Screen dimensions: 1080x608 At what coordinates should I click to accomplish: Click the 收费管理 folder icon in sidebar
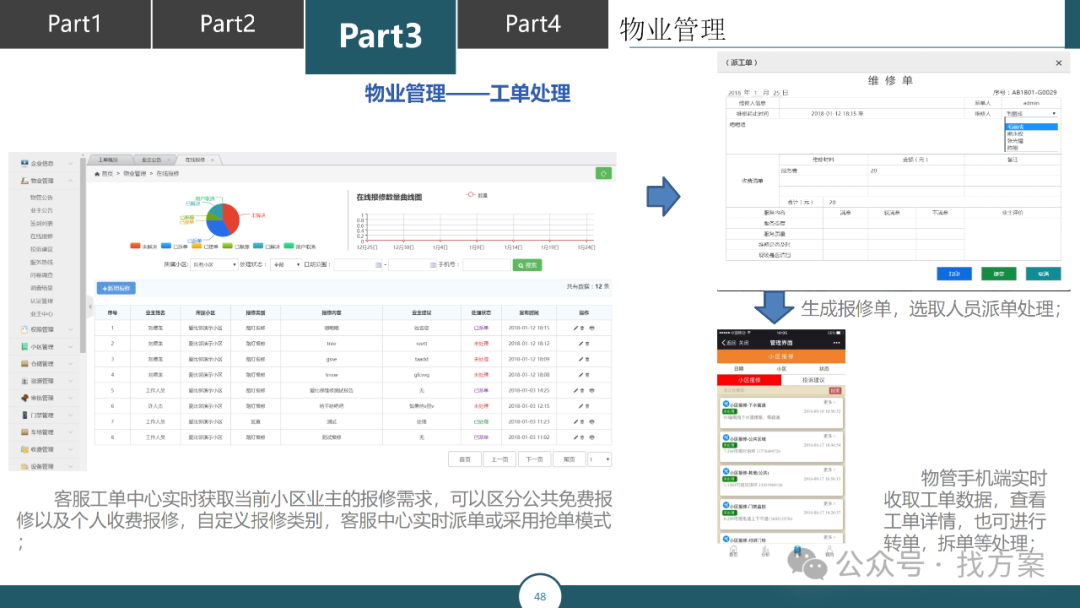coord(24,450)
